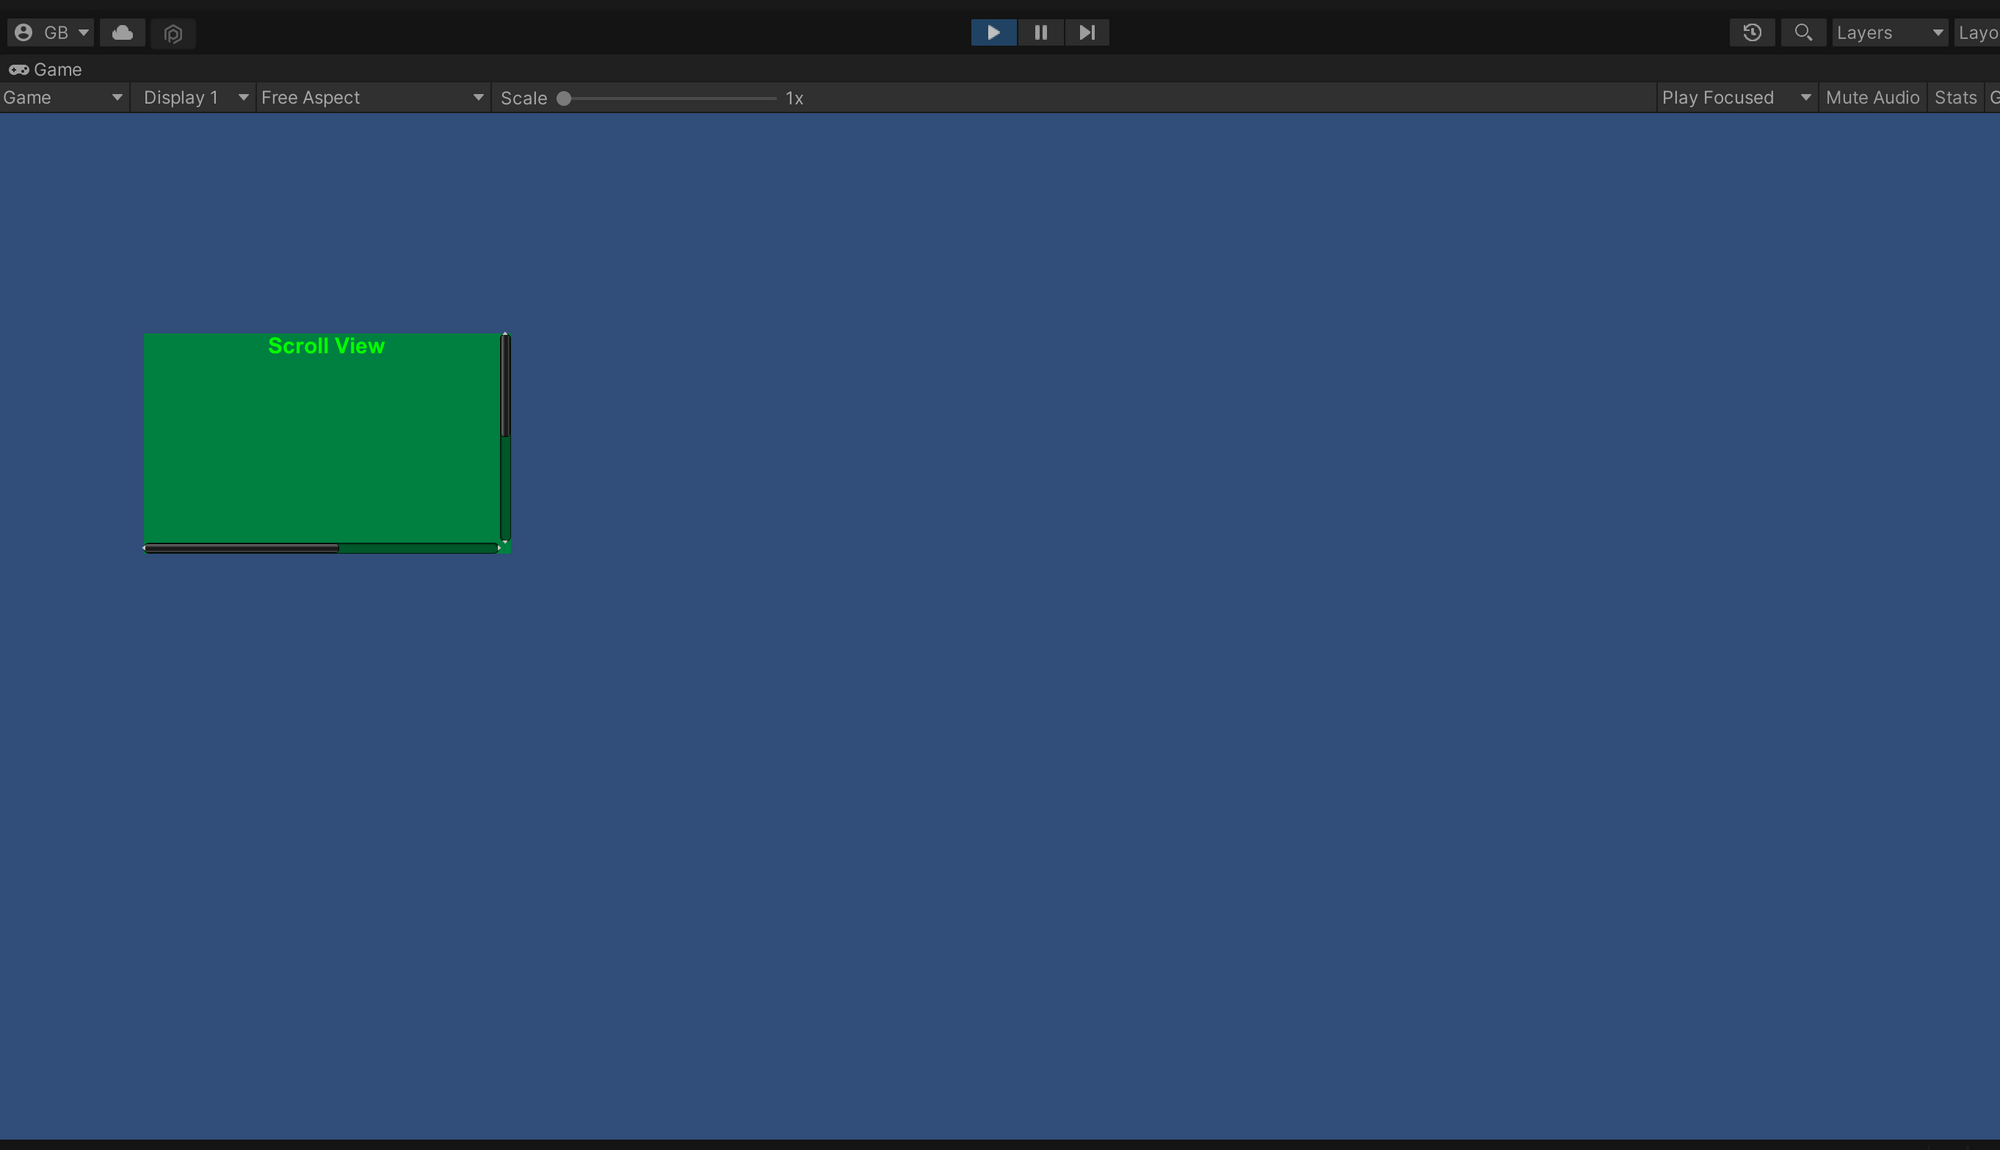Open the Layout dropdown

(1978, 33)
